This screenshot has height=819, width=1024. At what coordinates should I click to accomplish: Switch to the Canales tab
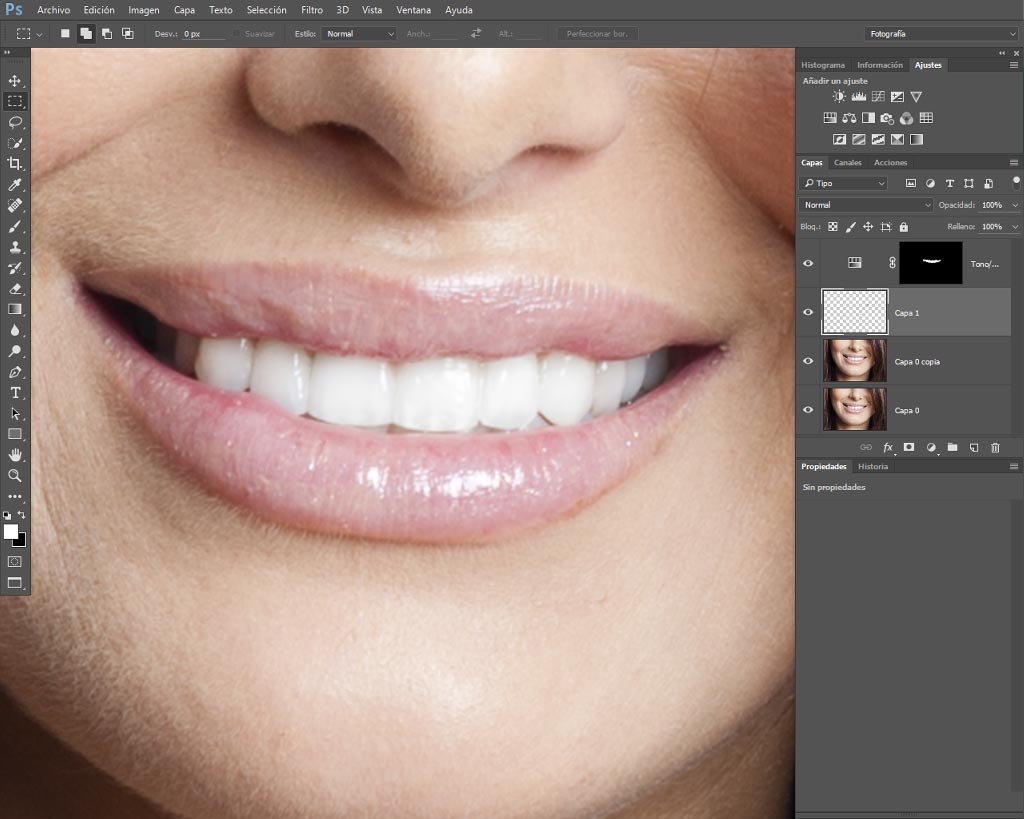(x=848, y=163)
